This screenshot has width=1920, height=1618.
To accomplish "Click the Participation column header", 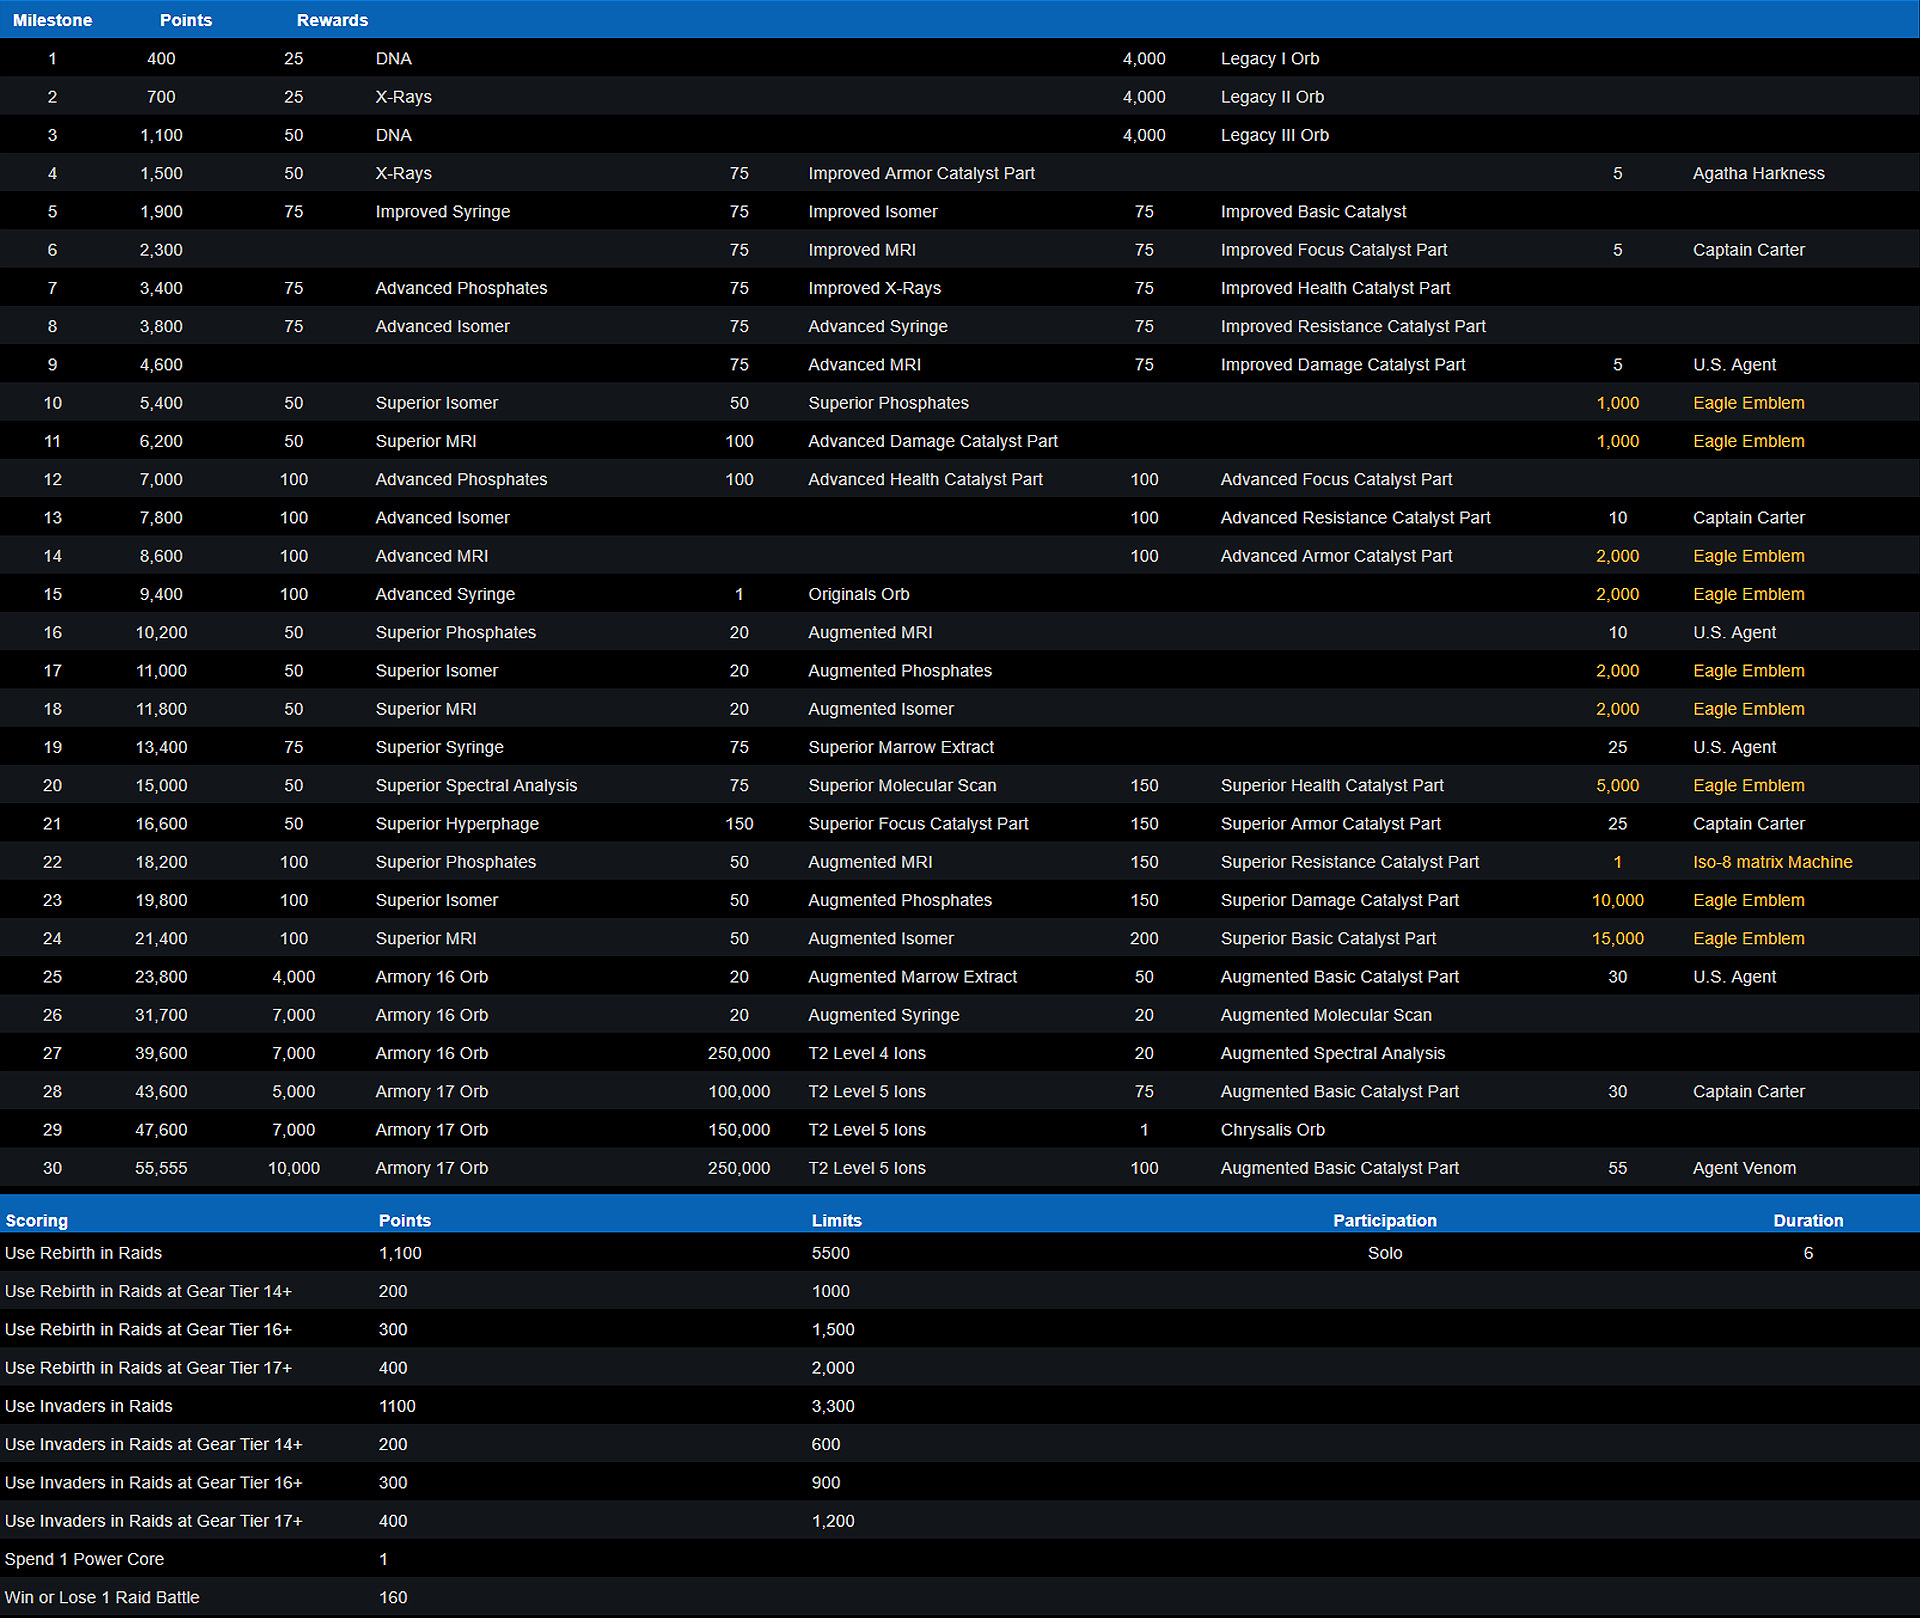I will click(1384, 1220).
